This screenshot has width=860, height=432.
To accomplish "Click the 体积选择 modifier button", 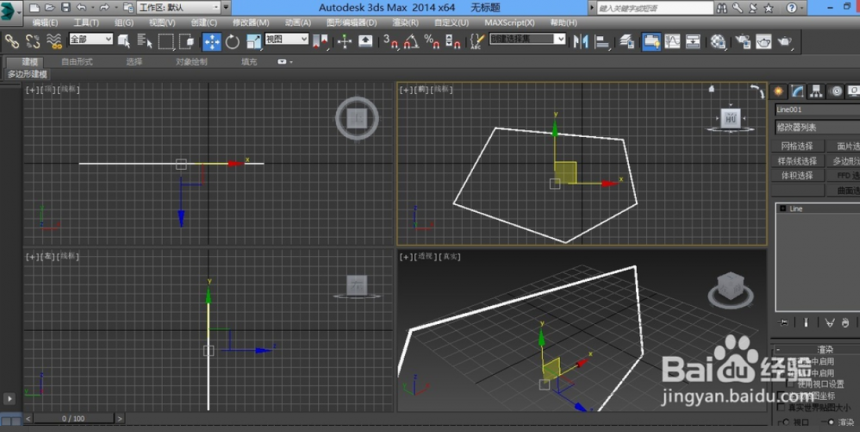I will tap(797, 175).
